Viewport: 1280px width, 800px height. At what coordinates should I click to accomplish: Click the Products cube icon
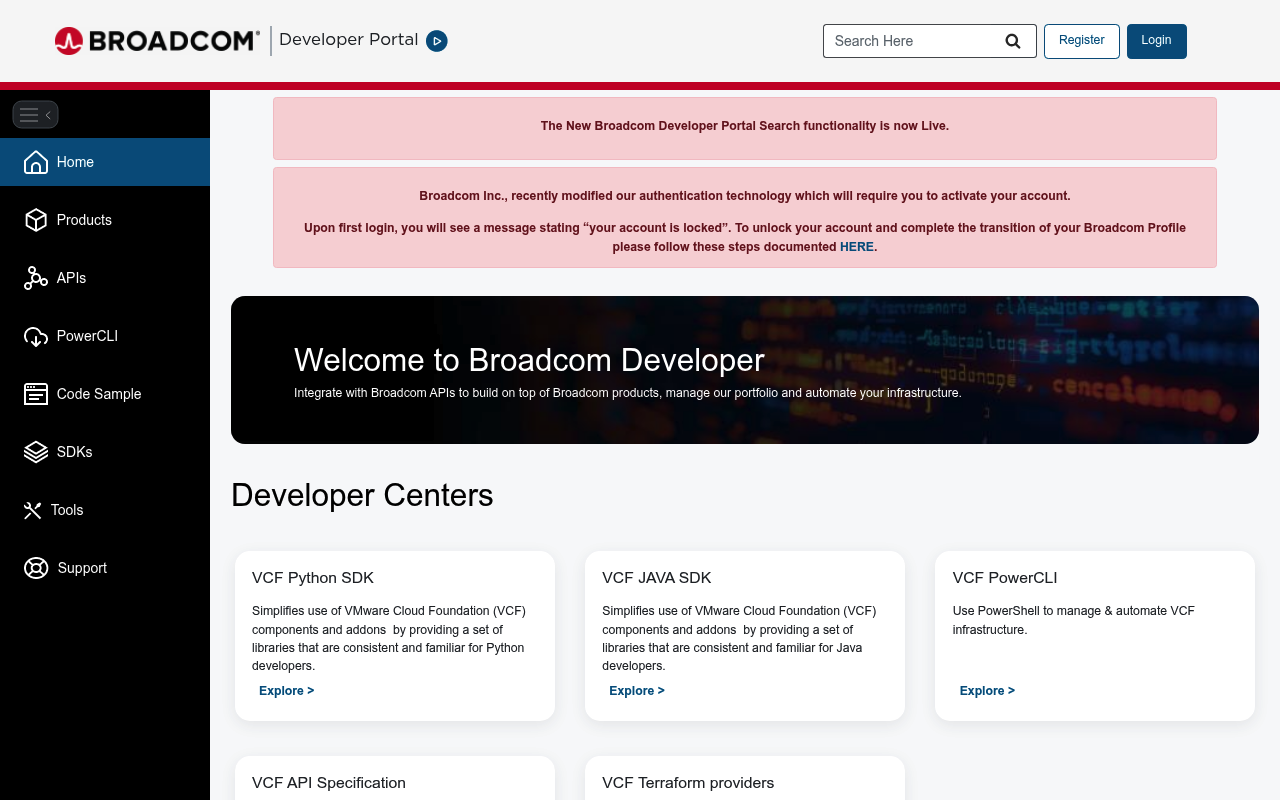coord(36,220)
